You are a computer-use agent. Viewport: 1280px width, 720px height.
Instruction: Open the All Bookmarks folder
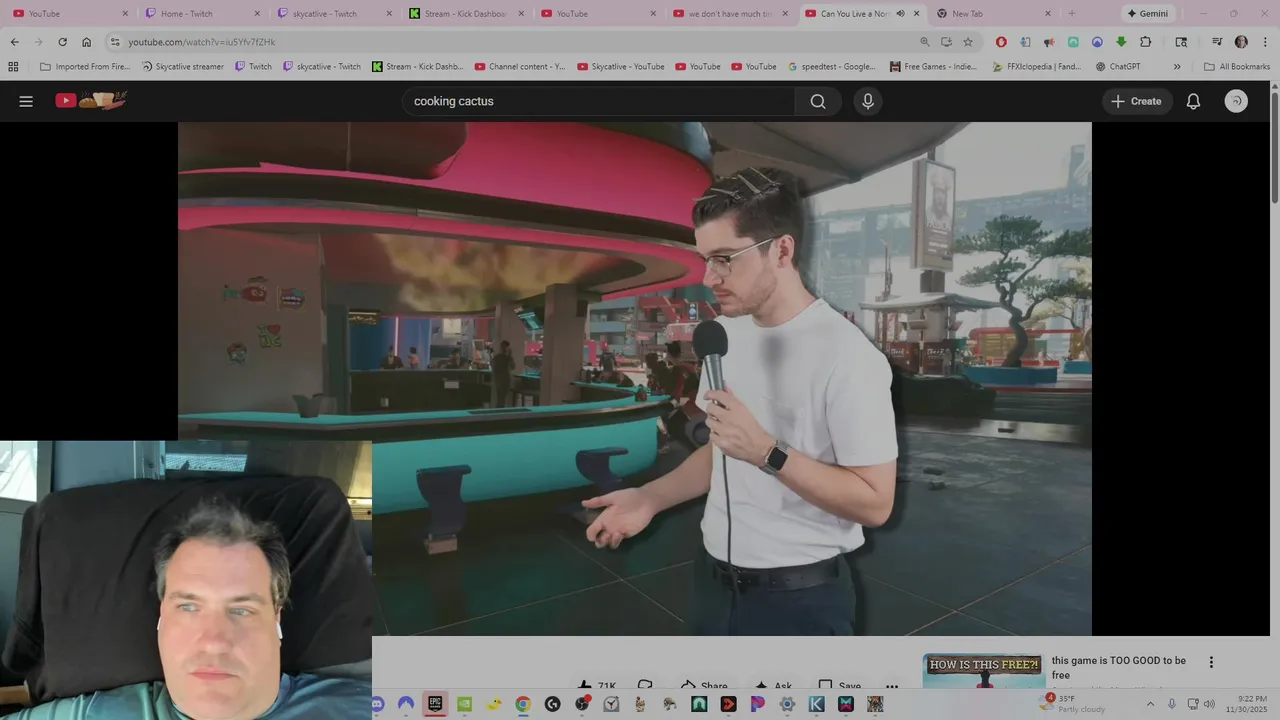[1237, 67]
